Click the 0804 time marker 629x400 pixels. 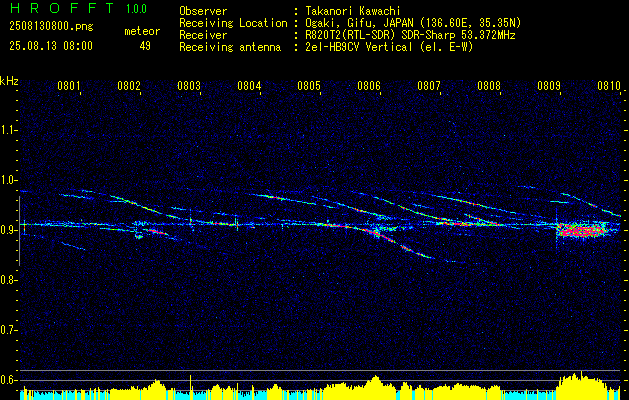click(249, 86)
